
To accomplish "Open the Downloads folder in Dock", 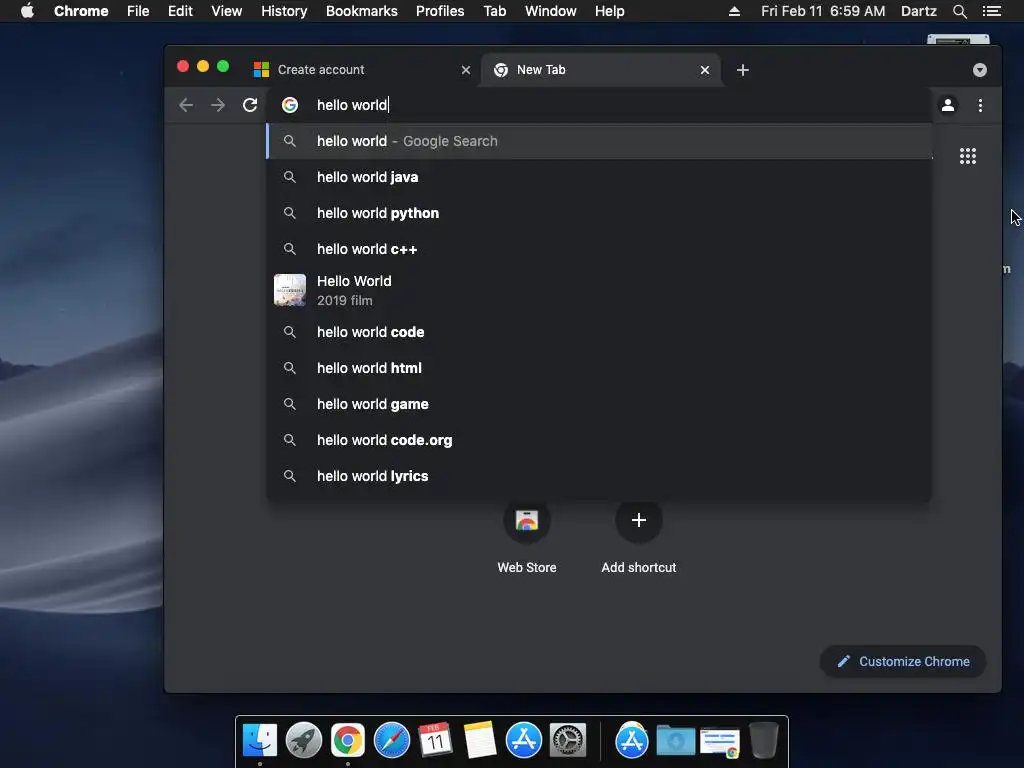I will (x=675, y=741).
